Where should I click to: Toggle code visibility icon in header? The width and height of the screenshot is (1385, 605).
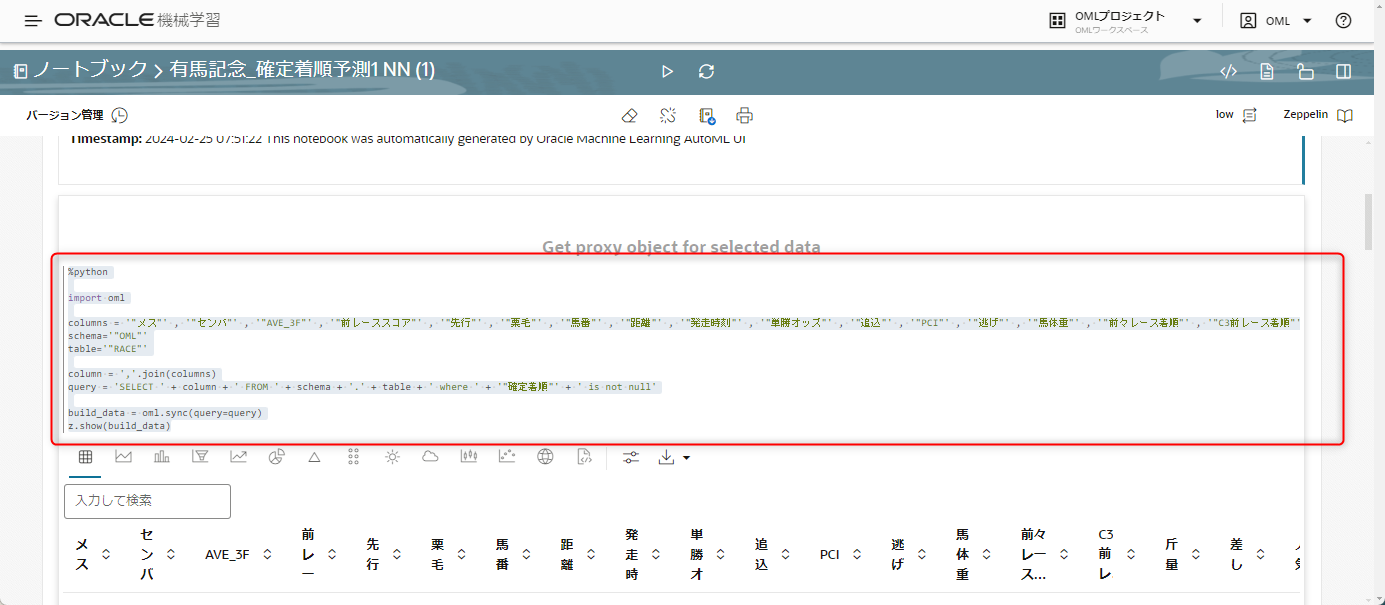click(x=1229, y=71)
